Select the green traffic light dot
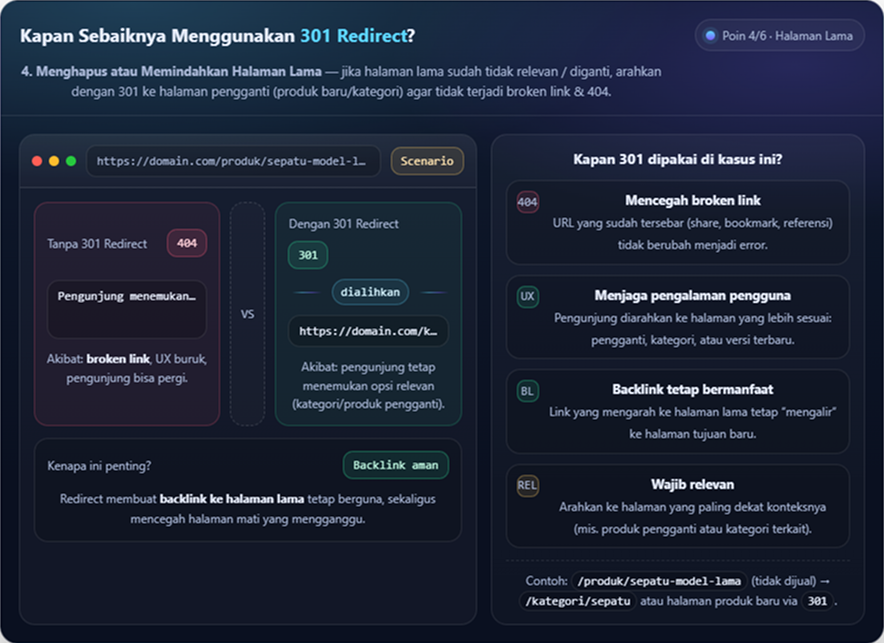 click(x=71, y=161)
